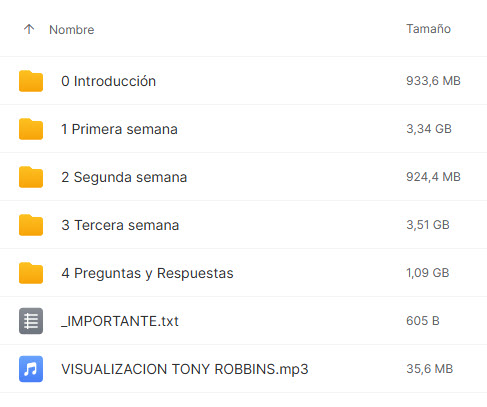
Task: Open the 0 Introducción folder name
Action: (108, 81)
